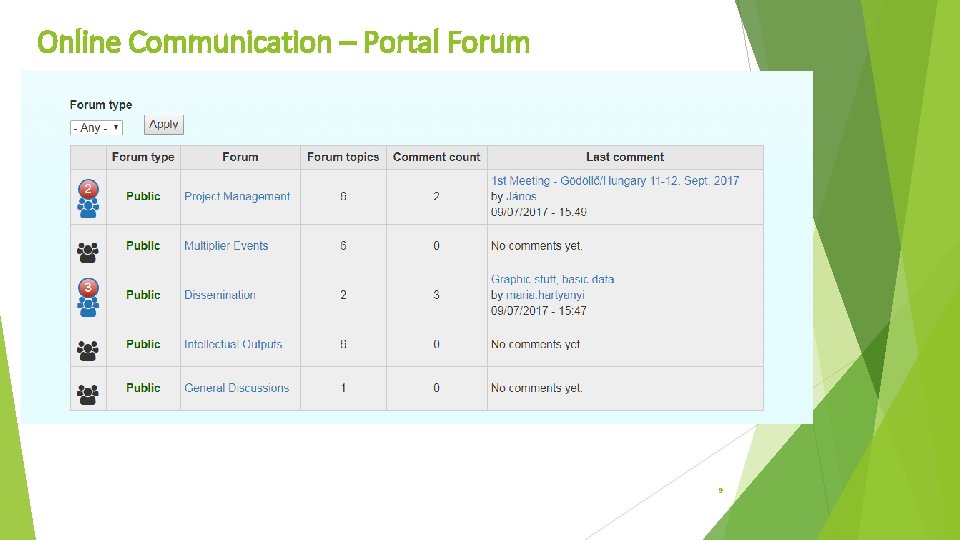The height and width of the screenshot is (540, 960).
Task: Click the red badge showing 3 new posts
Action: click(88, 287)
